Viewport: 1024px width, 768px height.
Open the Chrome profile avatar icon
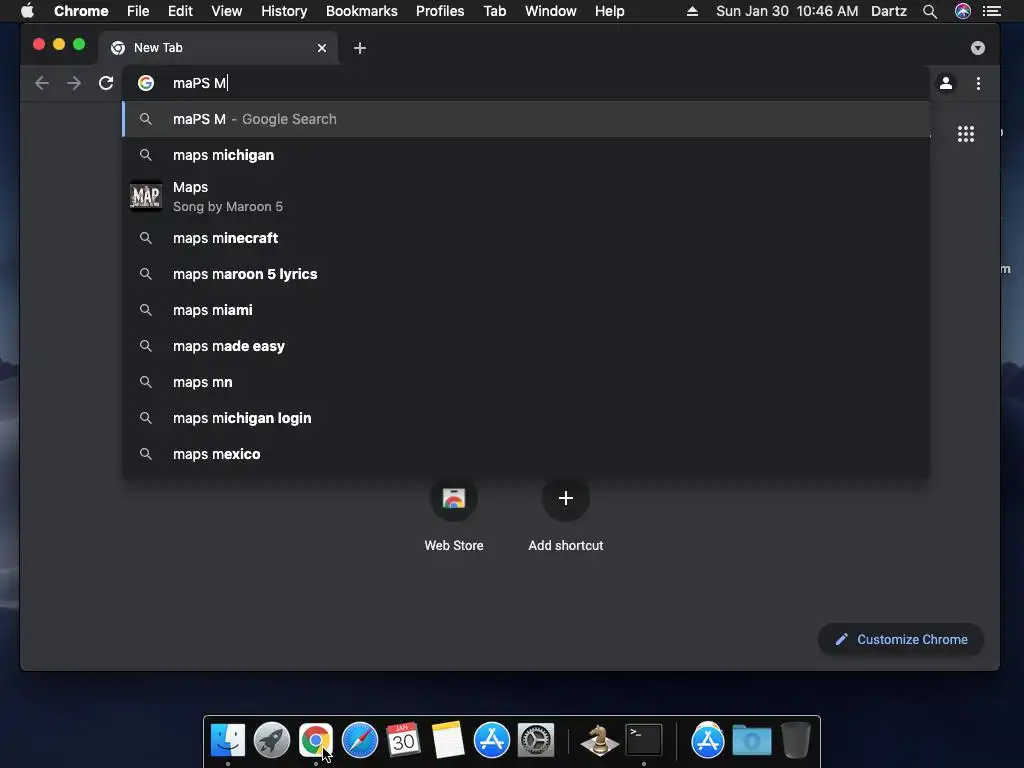[x=946, y=83]
